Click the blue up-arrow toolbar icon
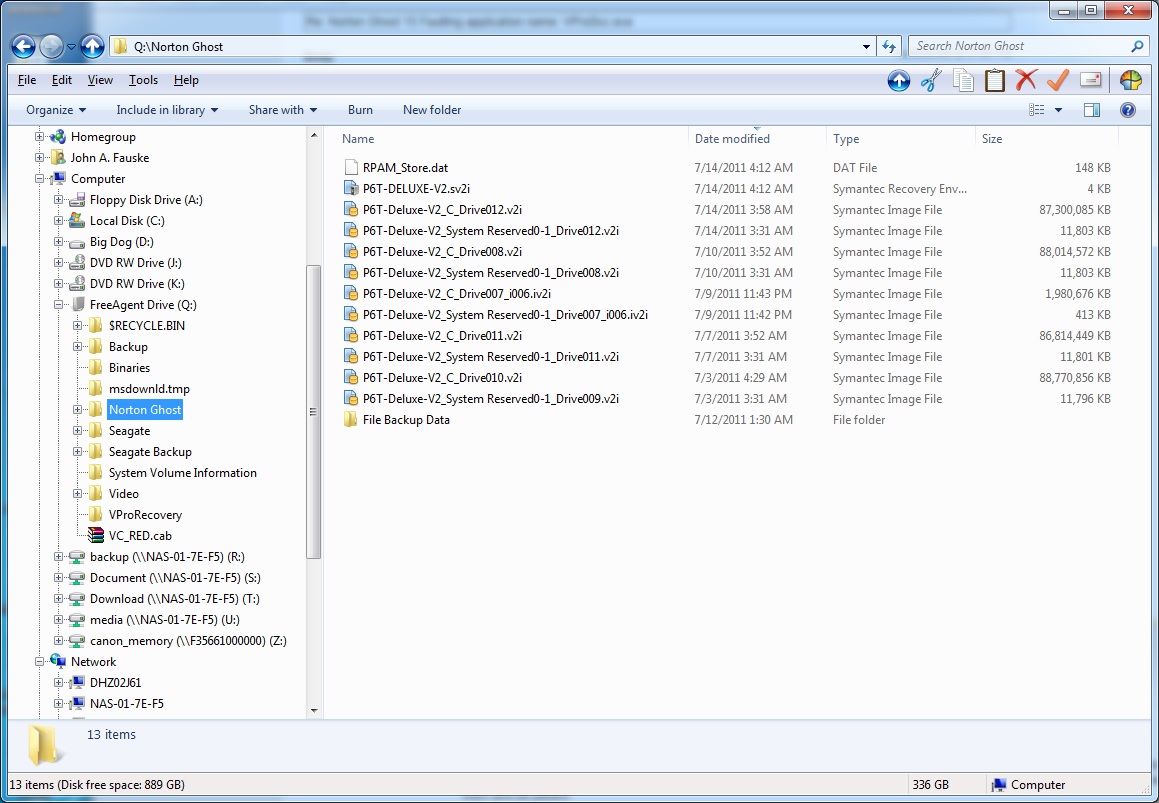This screenshot has height=803, width=1159. 899,80
